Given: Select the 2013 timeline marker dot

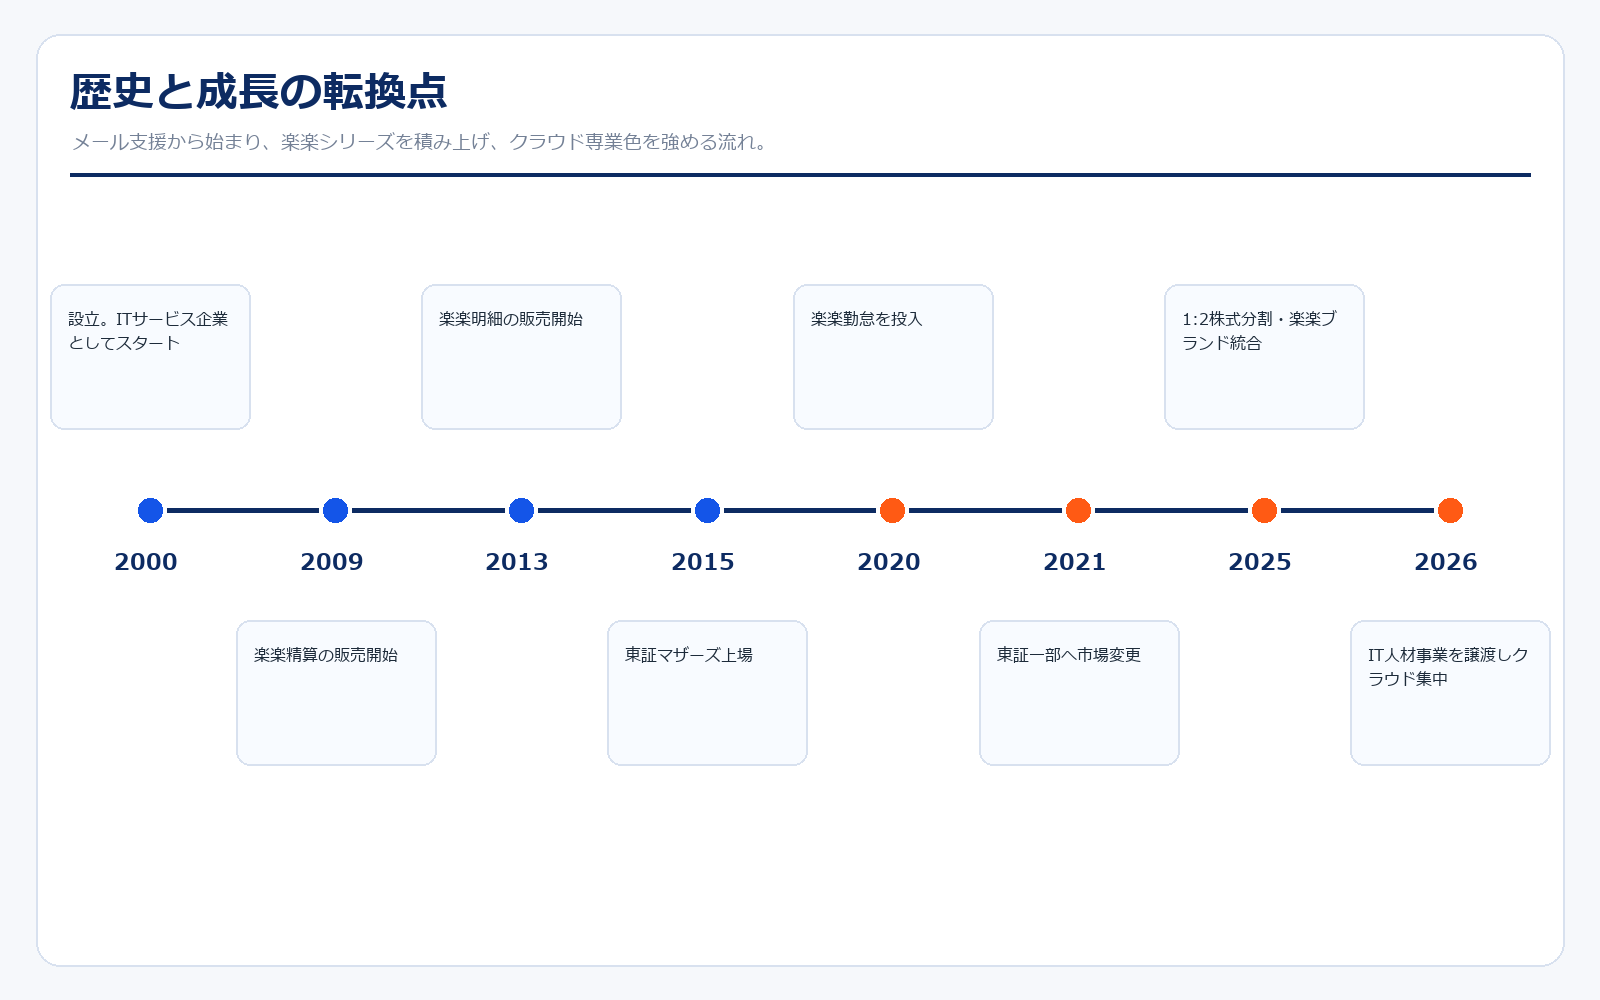Looking at the screenshot, I should pos(521,510).
